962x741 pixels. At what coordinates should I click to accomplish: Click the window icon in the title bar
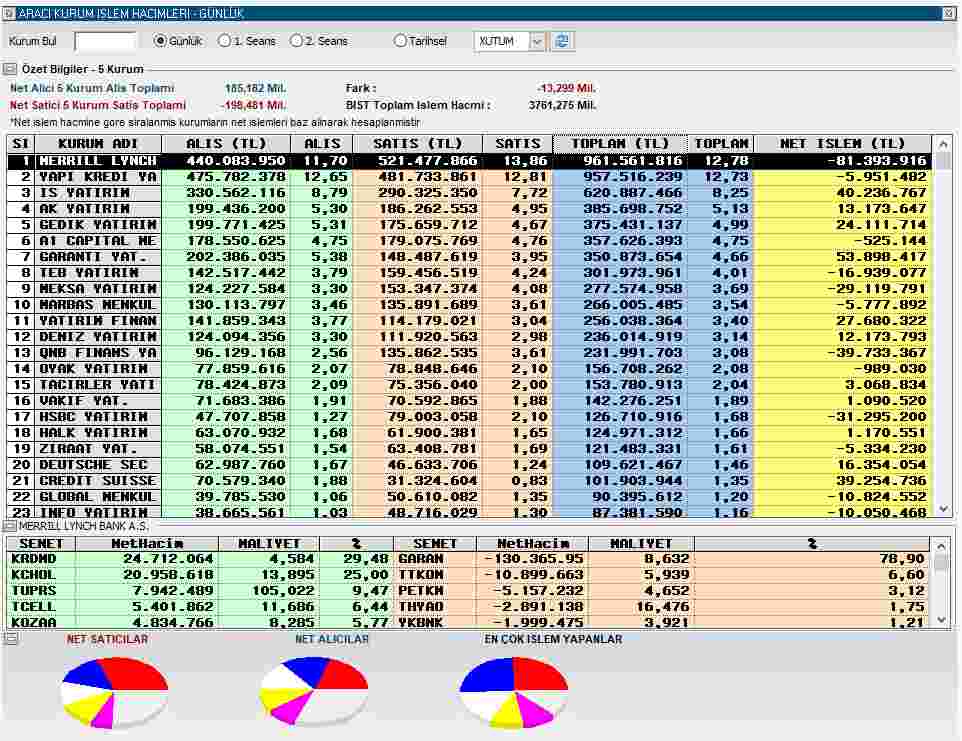[9, 13]
